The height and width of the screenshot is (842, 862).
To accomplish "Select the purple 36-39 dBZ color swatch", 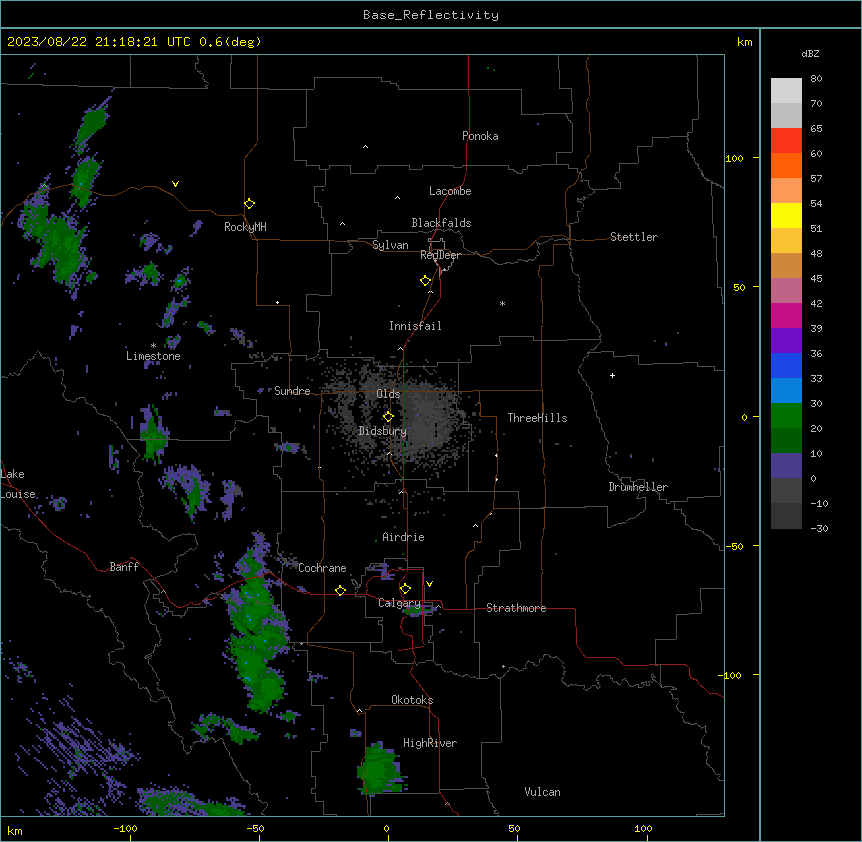I will point(786,341).
